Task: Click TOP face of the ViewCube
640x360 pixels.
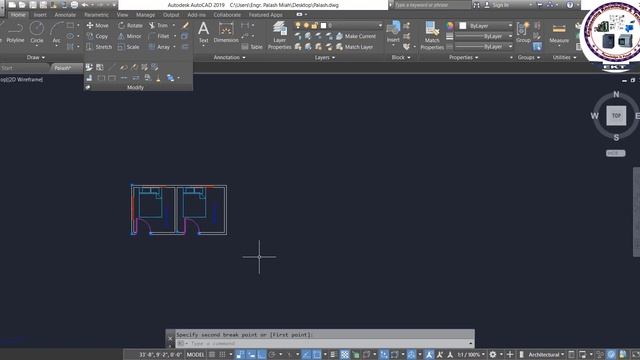Action: [616, 116]
